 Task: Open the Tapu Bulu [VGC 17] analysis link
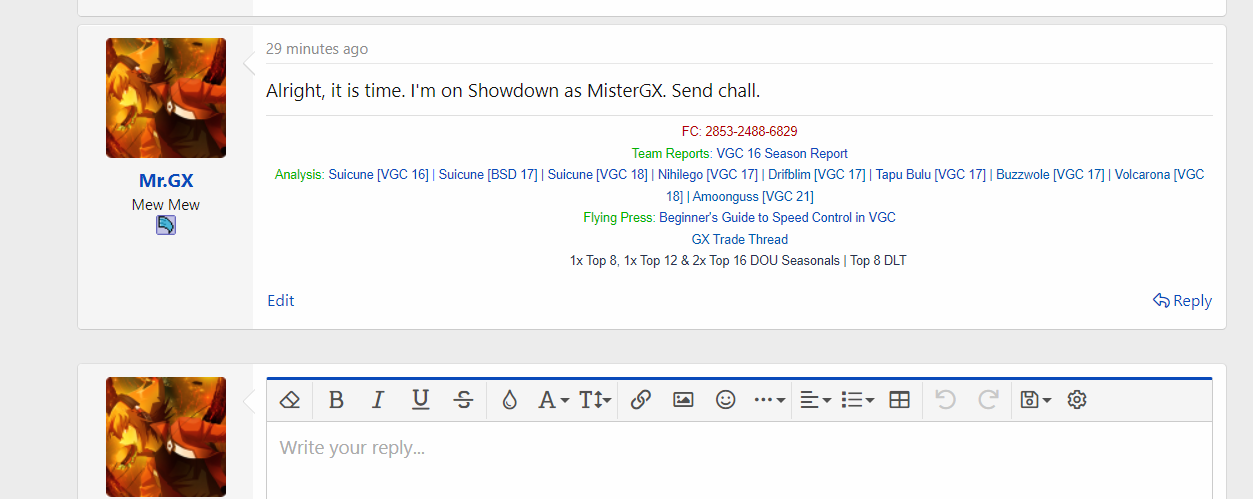pyautogui.click(x=931, y=175)
